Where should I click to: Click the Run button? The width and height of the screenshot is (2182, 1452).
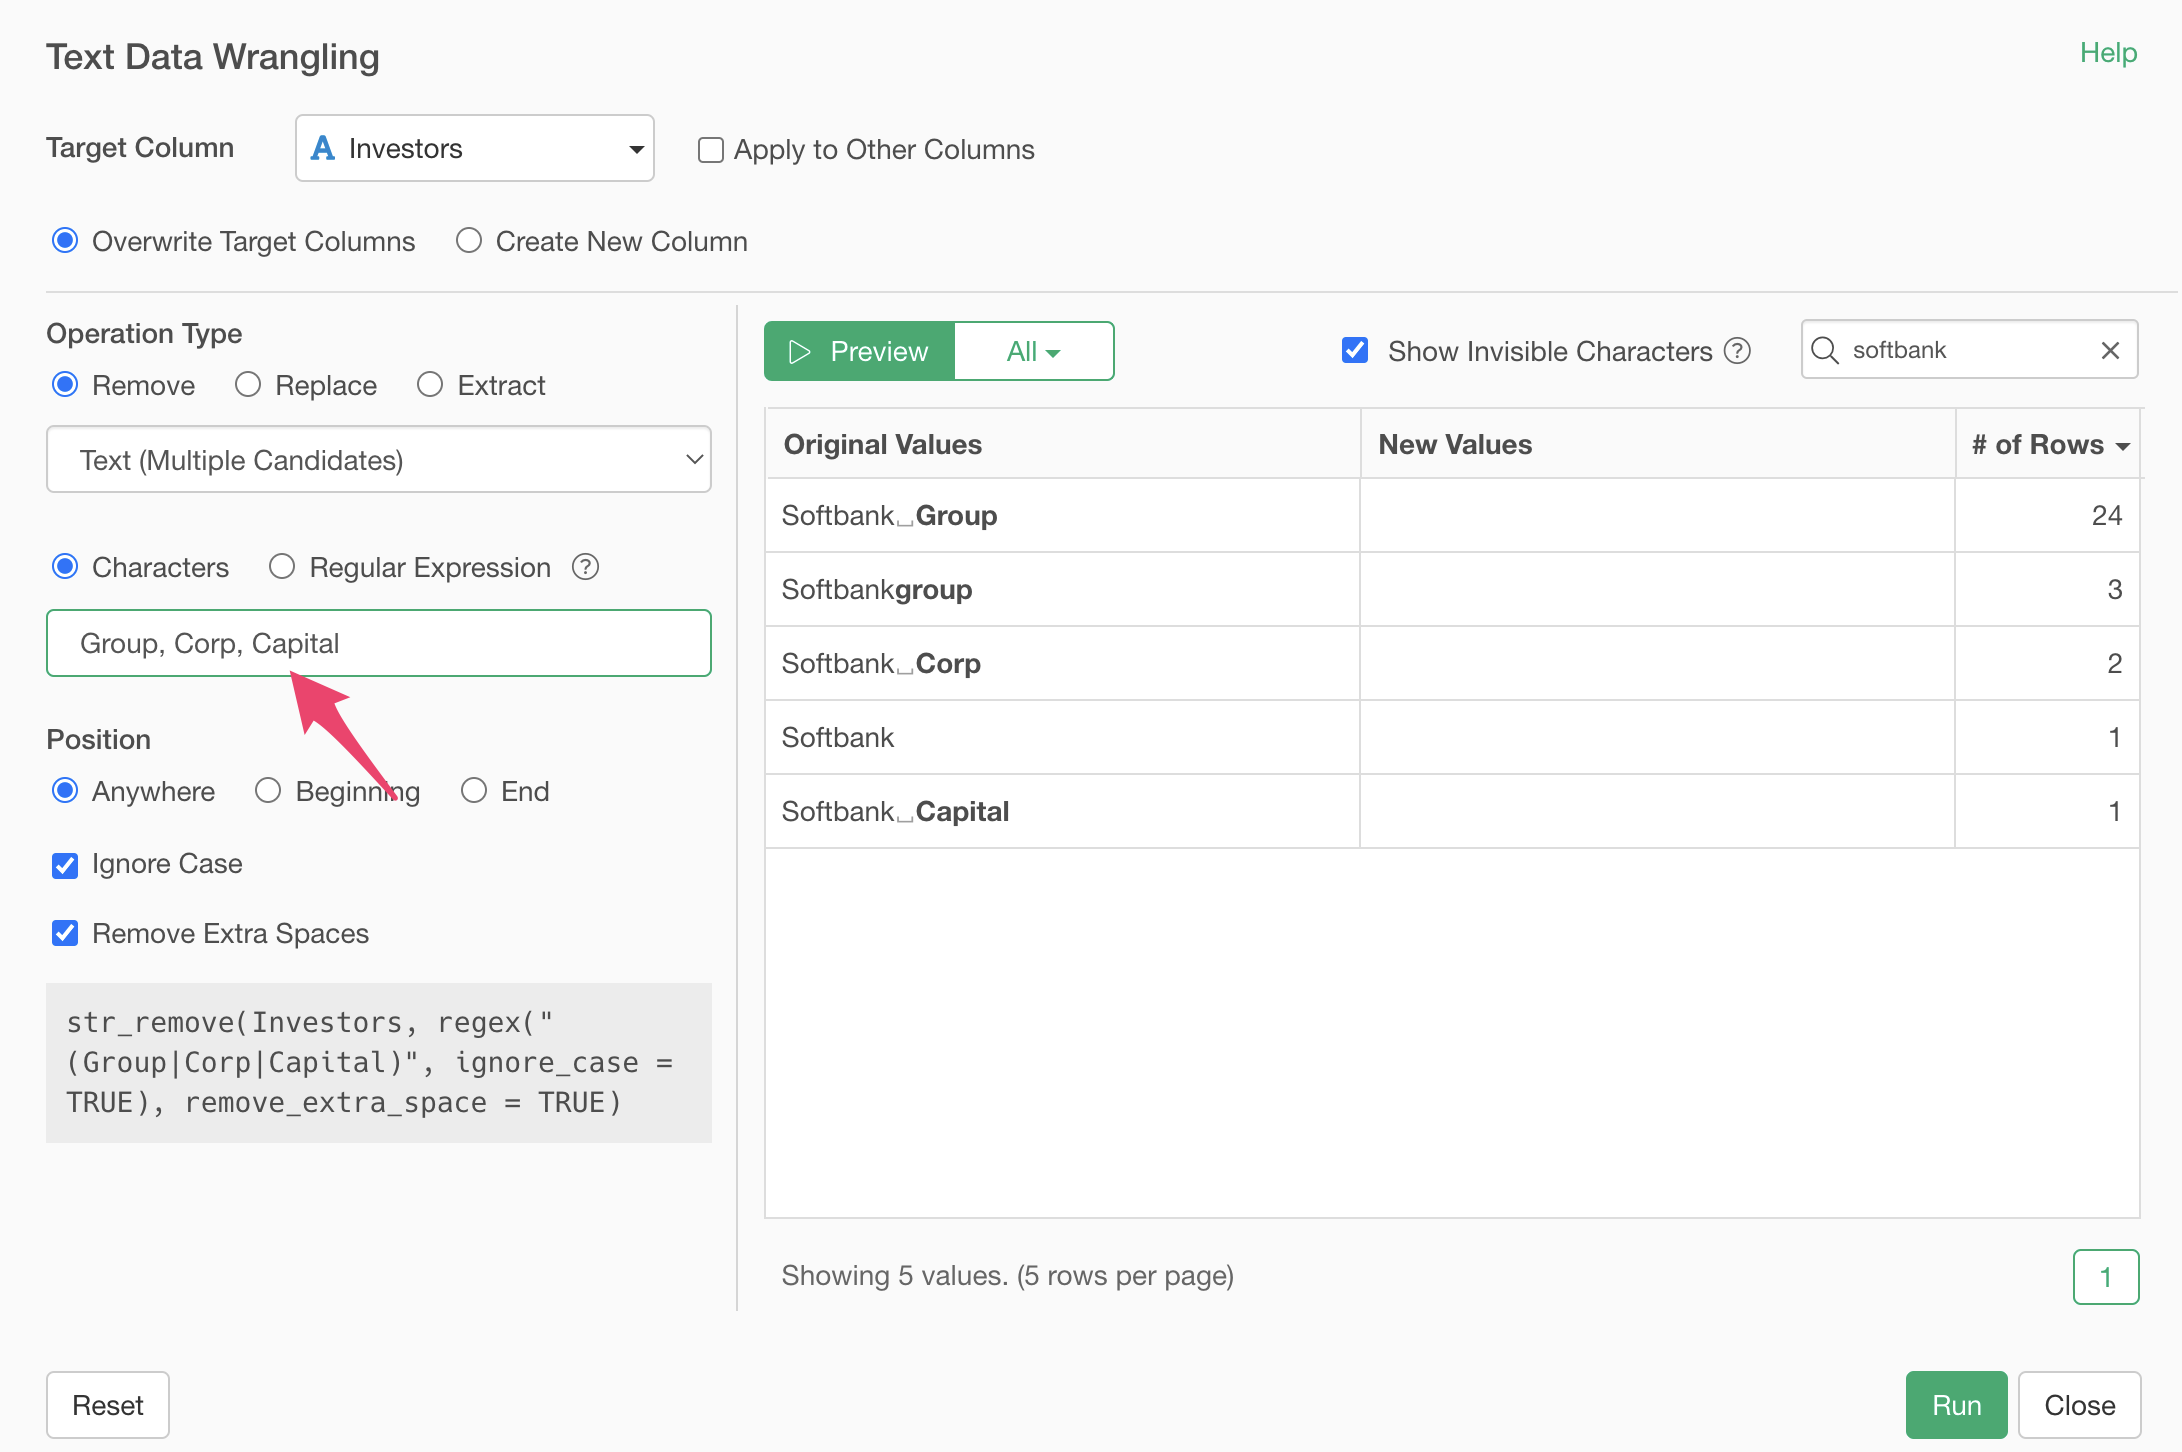tap(1956, 1405)
